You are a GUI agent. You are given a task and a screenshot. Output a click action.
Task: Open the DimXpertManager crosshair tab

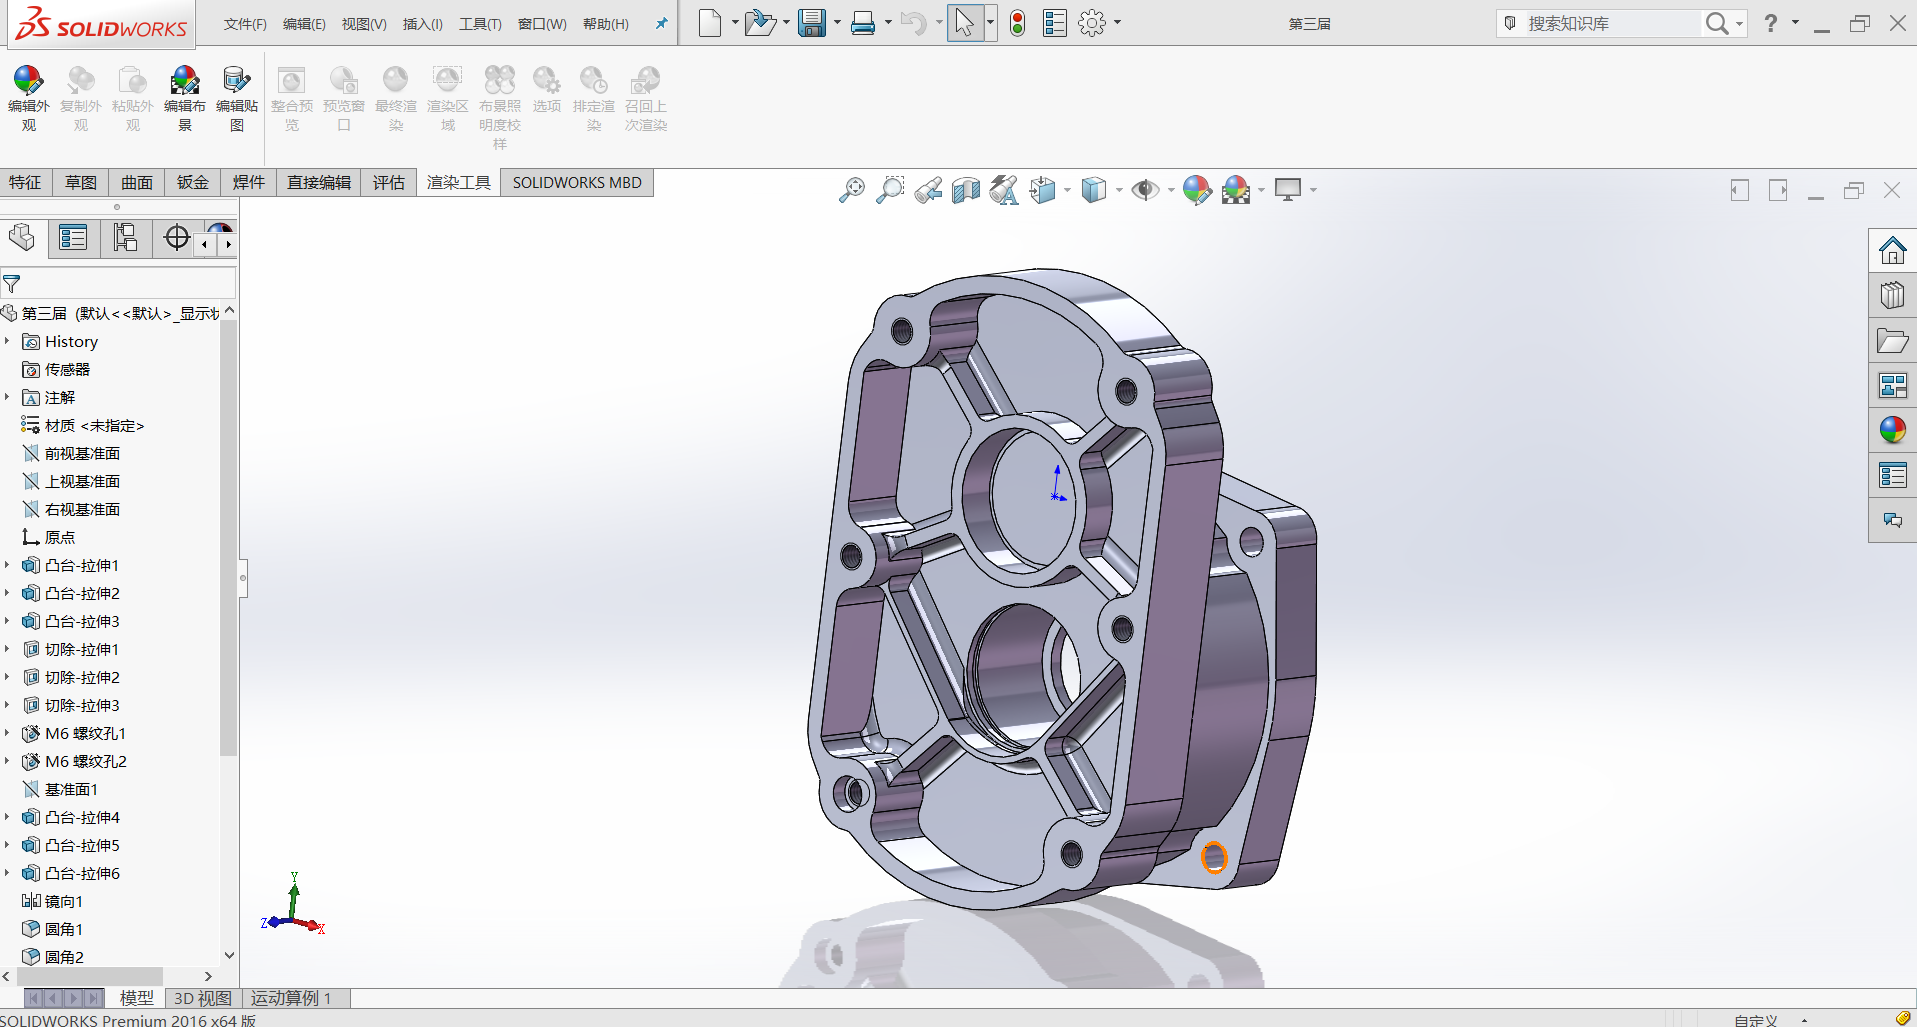pos(177,238)
